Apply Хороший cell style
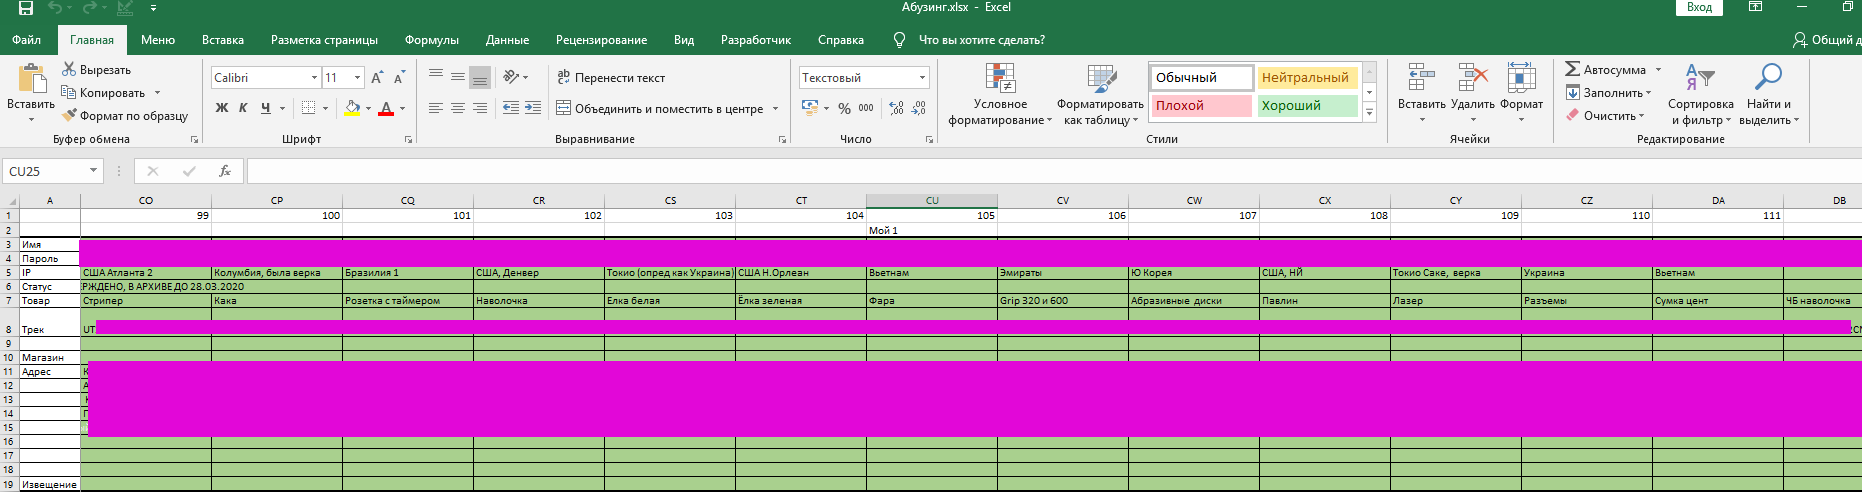The width and height of the screenshot is (1862, 492). click(x=1306, y=105)
